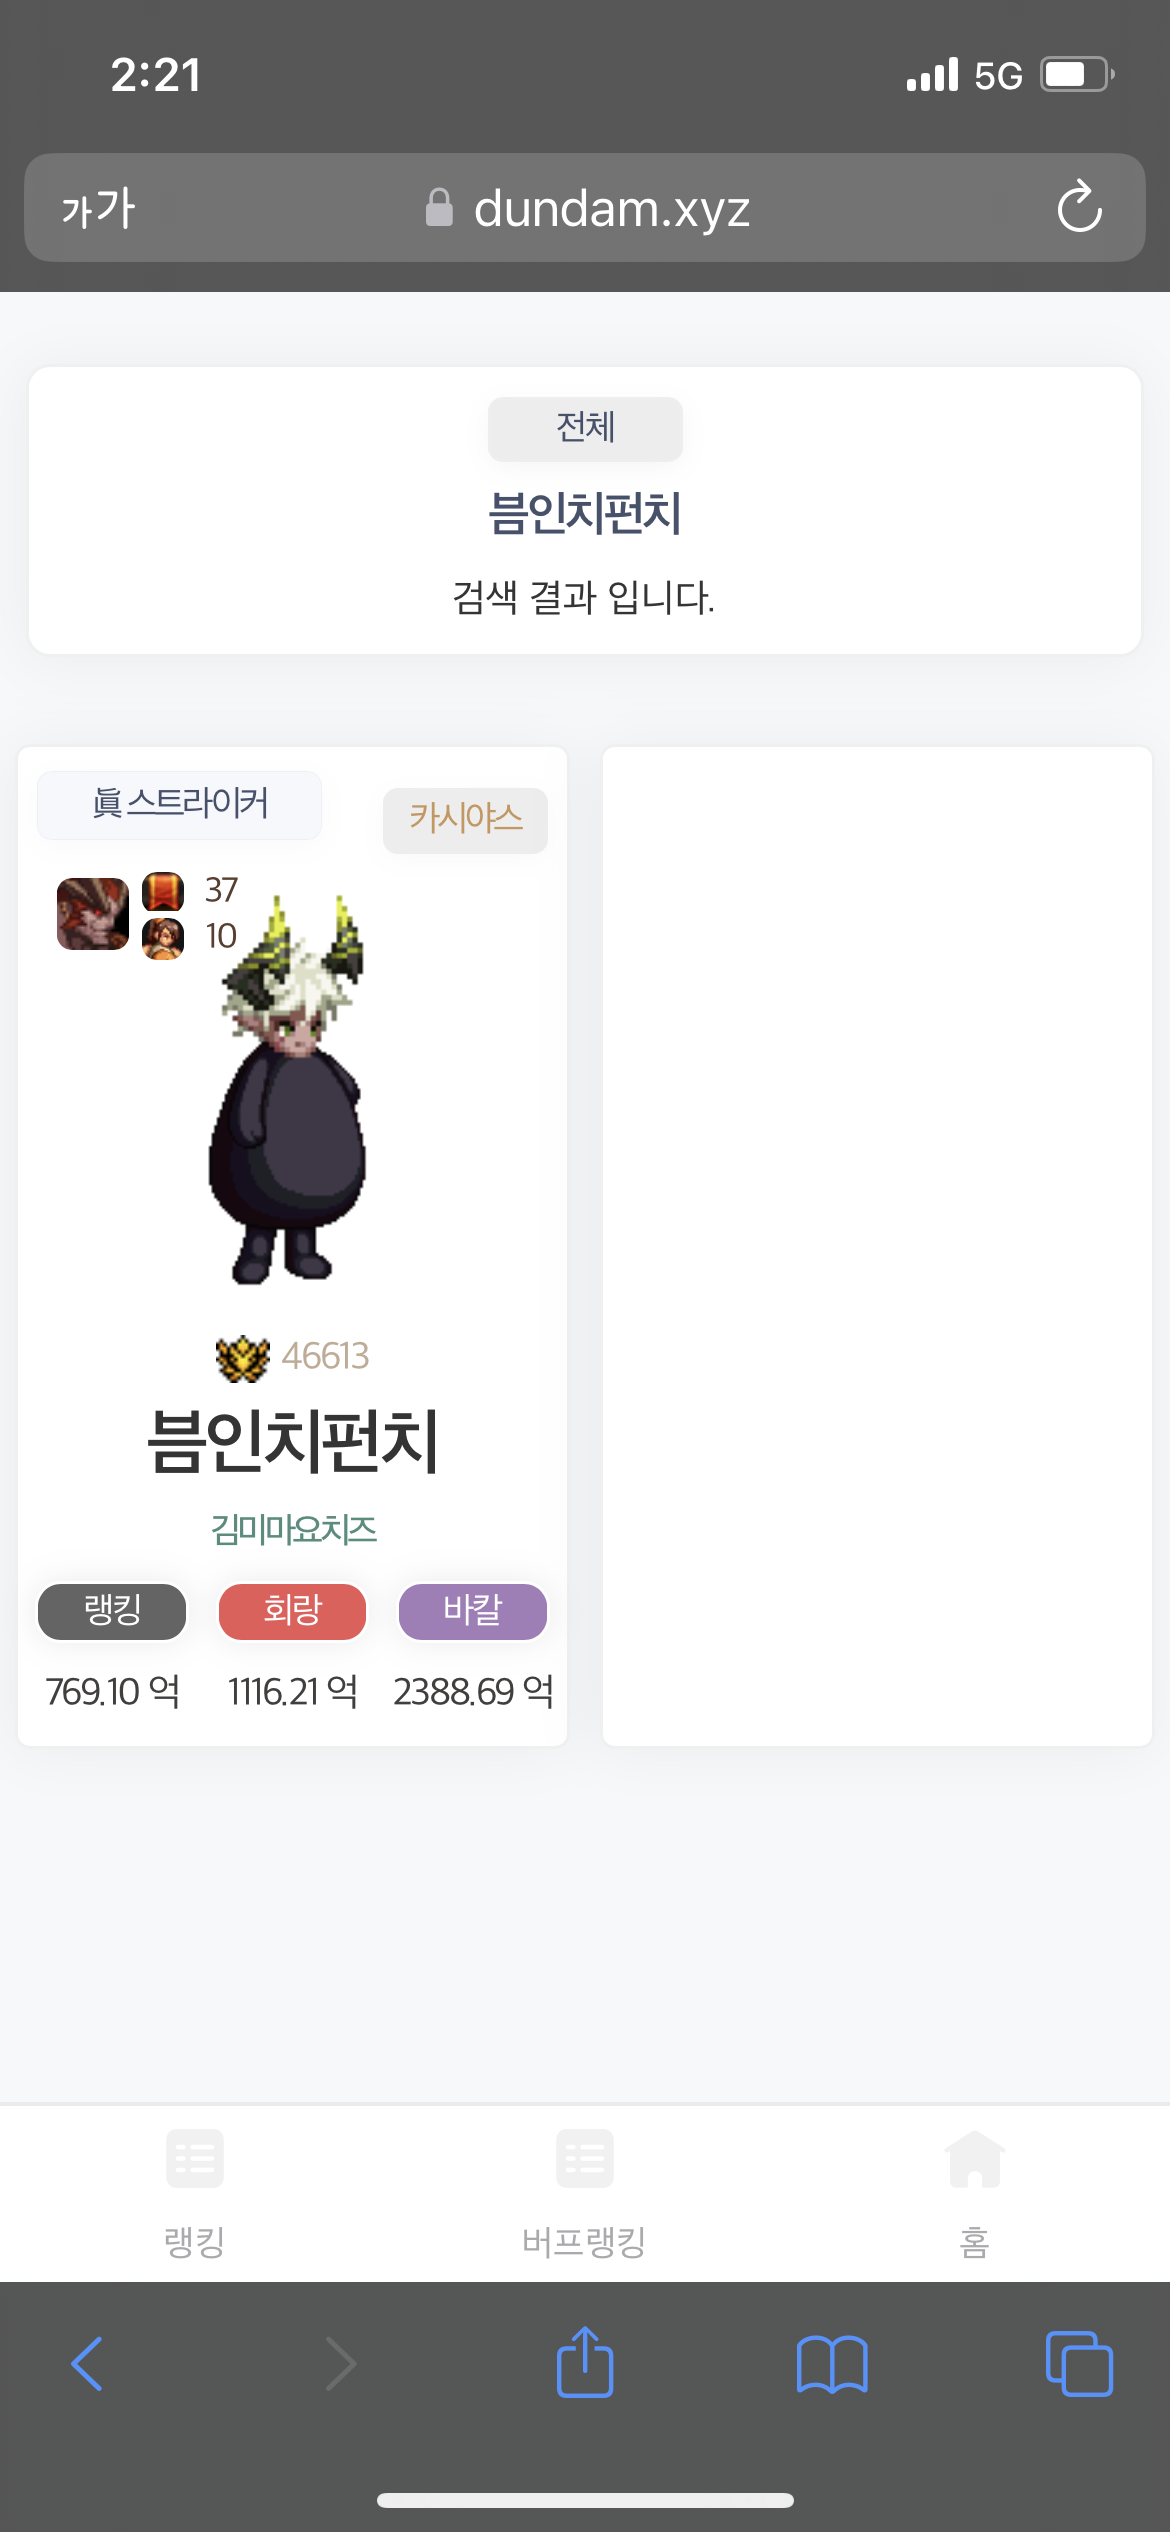The height and width of the screenshot is (2532, 1170).
Task: Click the red armor icon beside 37
Action: pyautogui.click(x=163, y=890)
